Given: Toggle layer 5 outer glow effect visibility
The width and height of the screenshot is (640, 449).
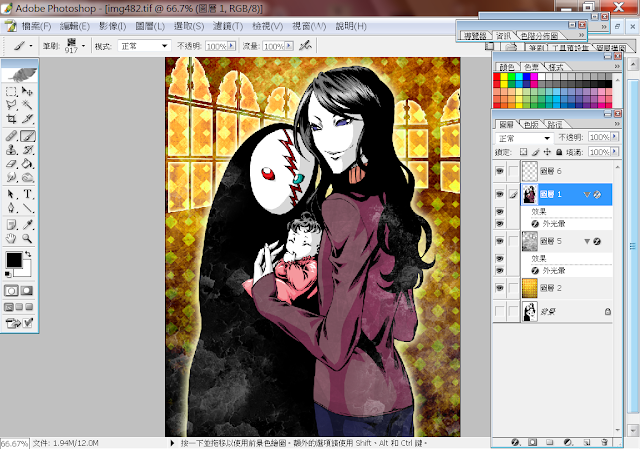Looking at the screenshot, I should point(500,270).
